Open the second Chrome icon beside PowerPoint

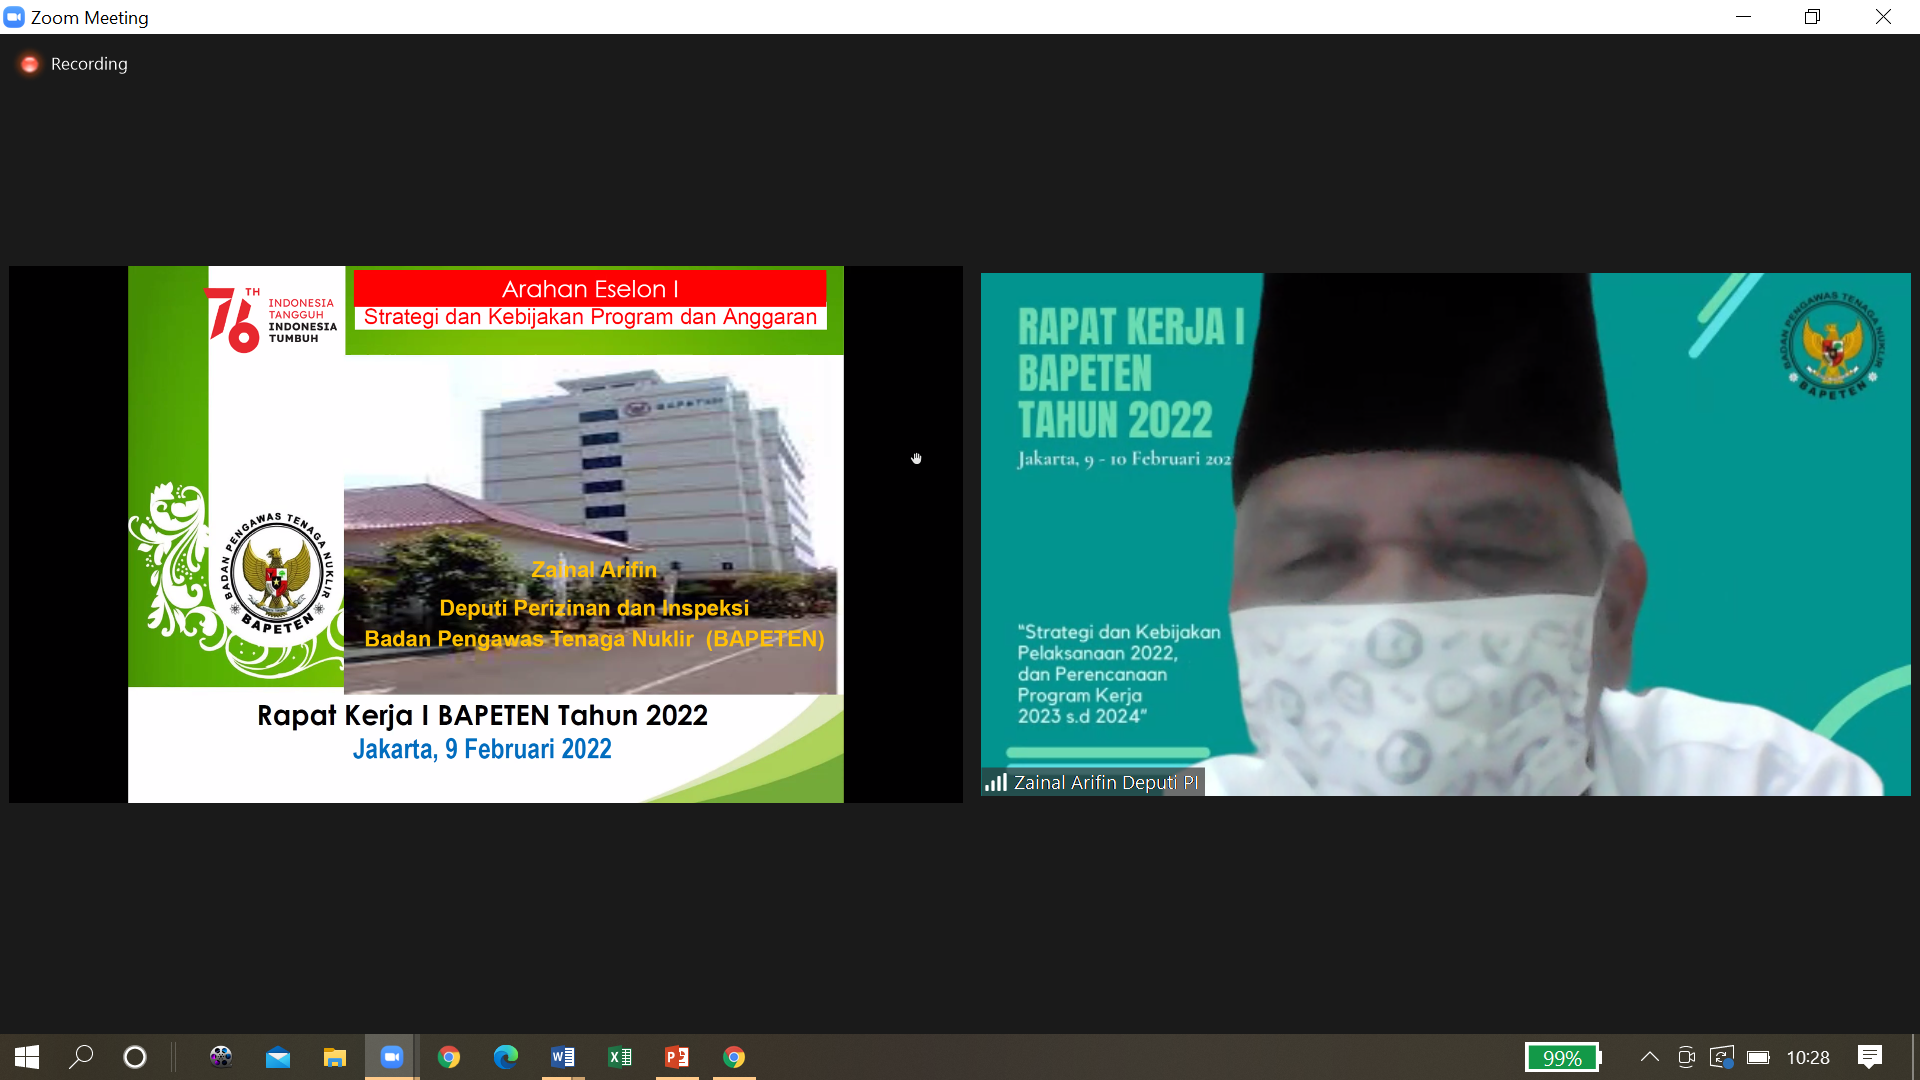[x=734, y=1057]
